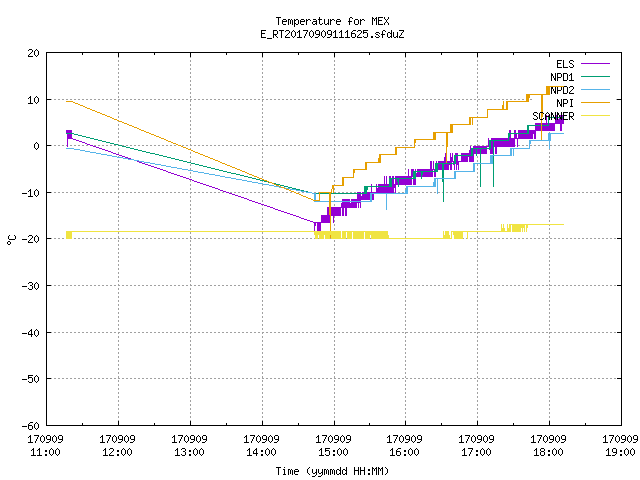Viewport: 640px width, 480px height.
Task: Click the blue NPD2 legend line sample
Action: [595, 90]
